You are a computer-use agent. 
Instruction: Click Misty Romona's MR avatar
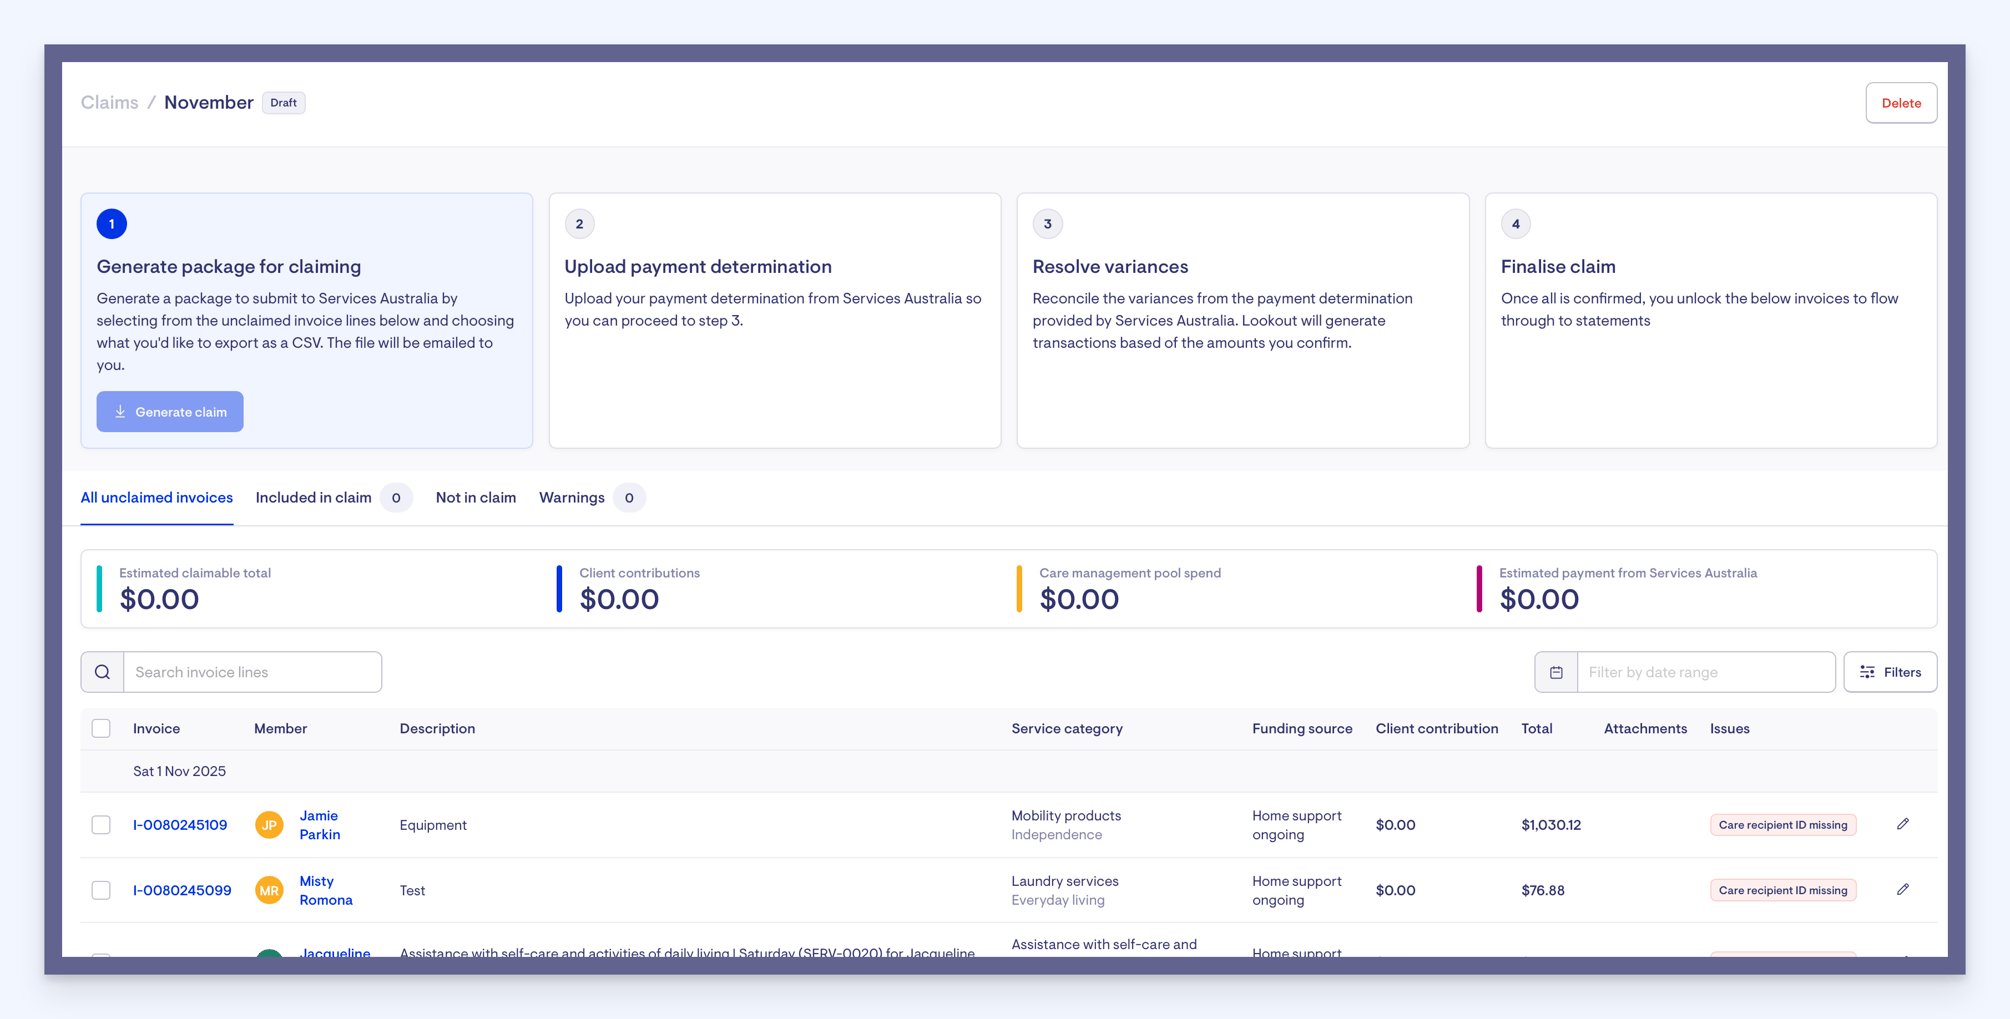[269, 890]
